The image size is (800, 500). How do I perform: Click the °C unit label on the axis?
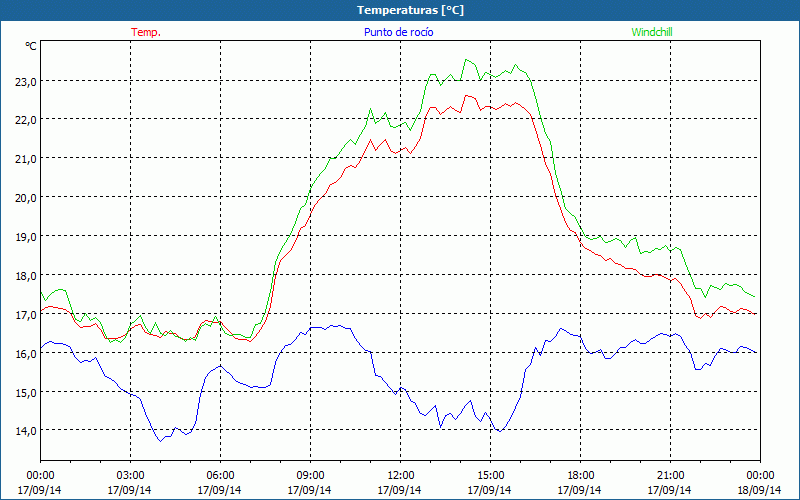31,46
